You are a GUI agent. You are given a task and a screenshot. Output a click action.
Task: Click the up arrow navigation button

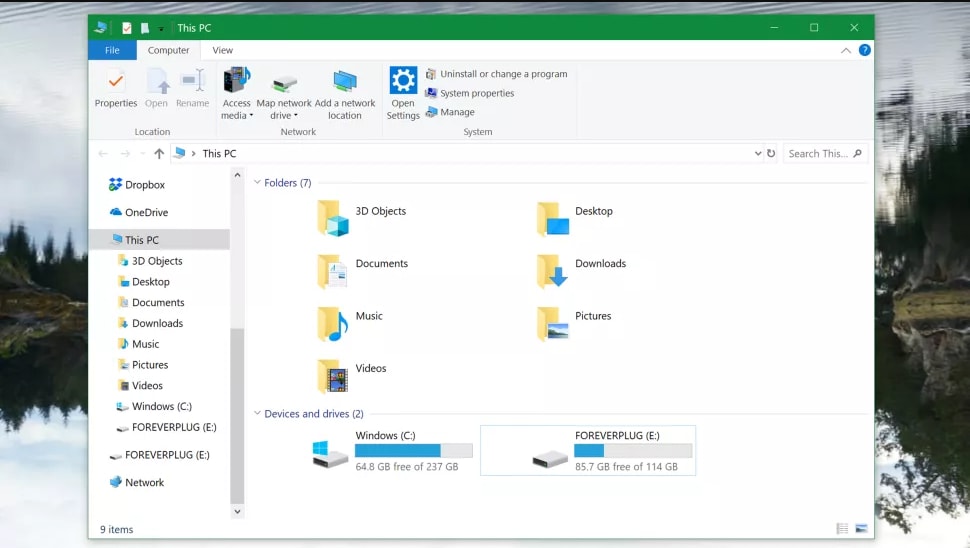pos(159,153)
